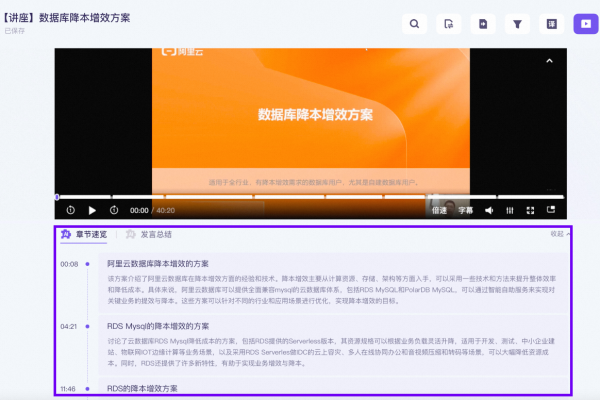The width and height of the screenshot is (600, 400).
Task: Collapse the video player with the top-right chevron
Action: click(x=549, y=60)
